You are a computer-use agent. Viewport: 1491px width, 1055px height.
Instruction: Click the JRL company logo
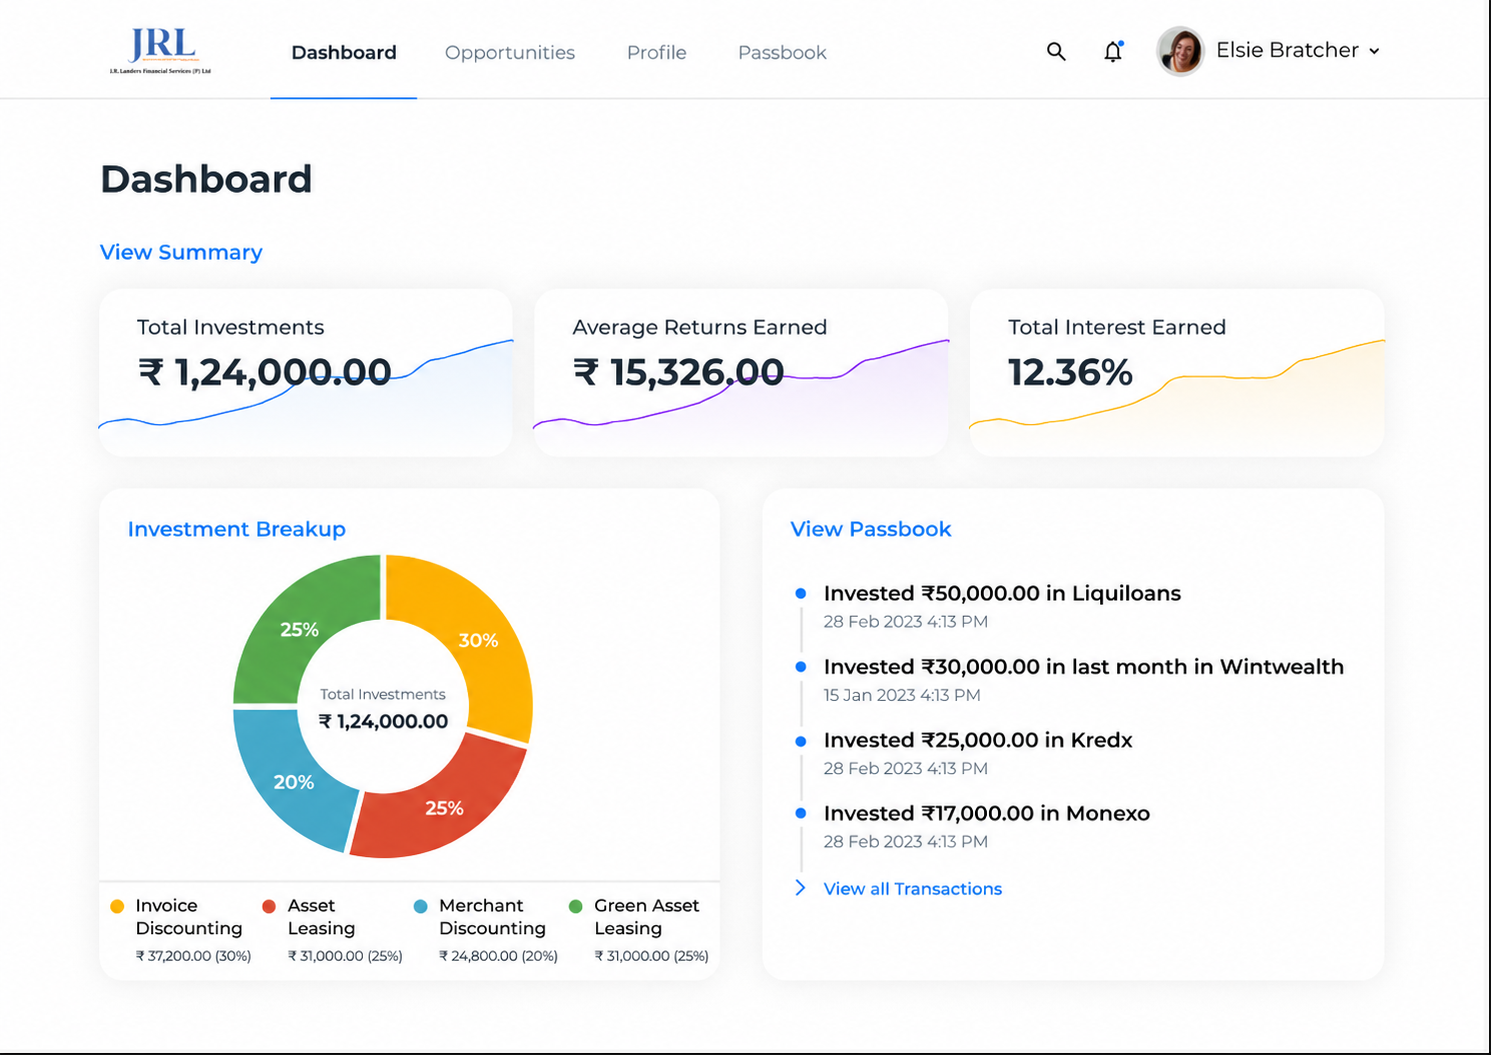[x=161, y=50]
